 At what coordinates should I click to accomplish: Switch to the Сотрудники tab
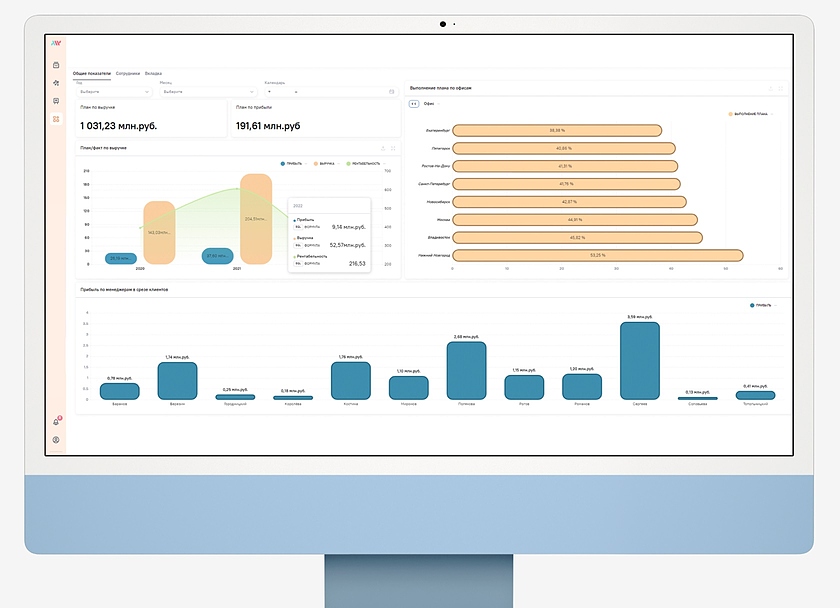127,74
